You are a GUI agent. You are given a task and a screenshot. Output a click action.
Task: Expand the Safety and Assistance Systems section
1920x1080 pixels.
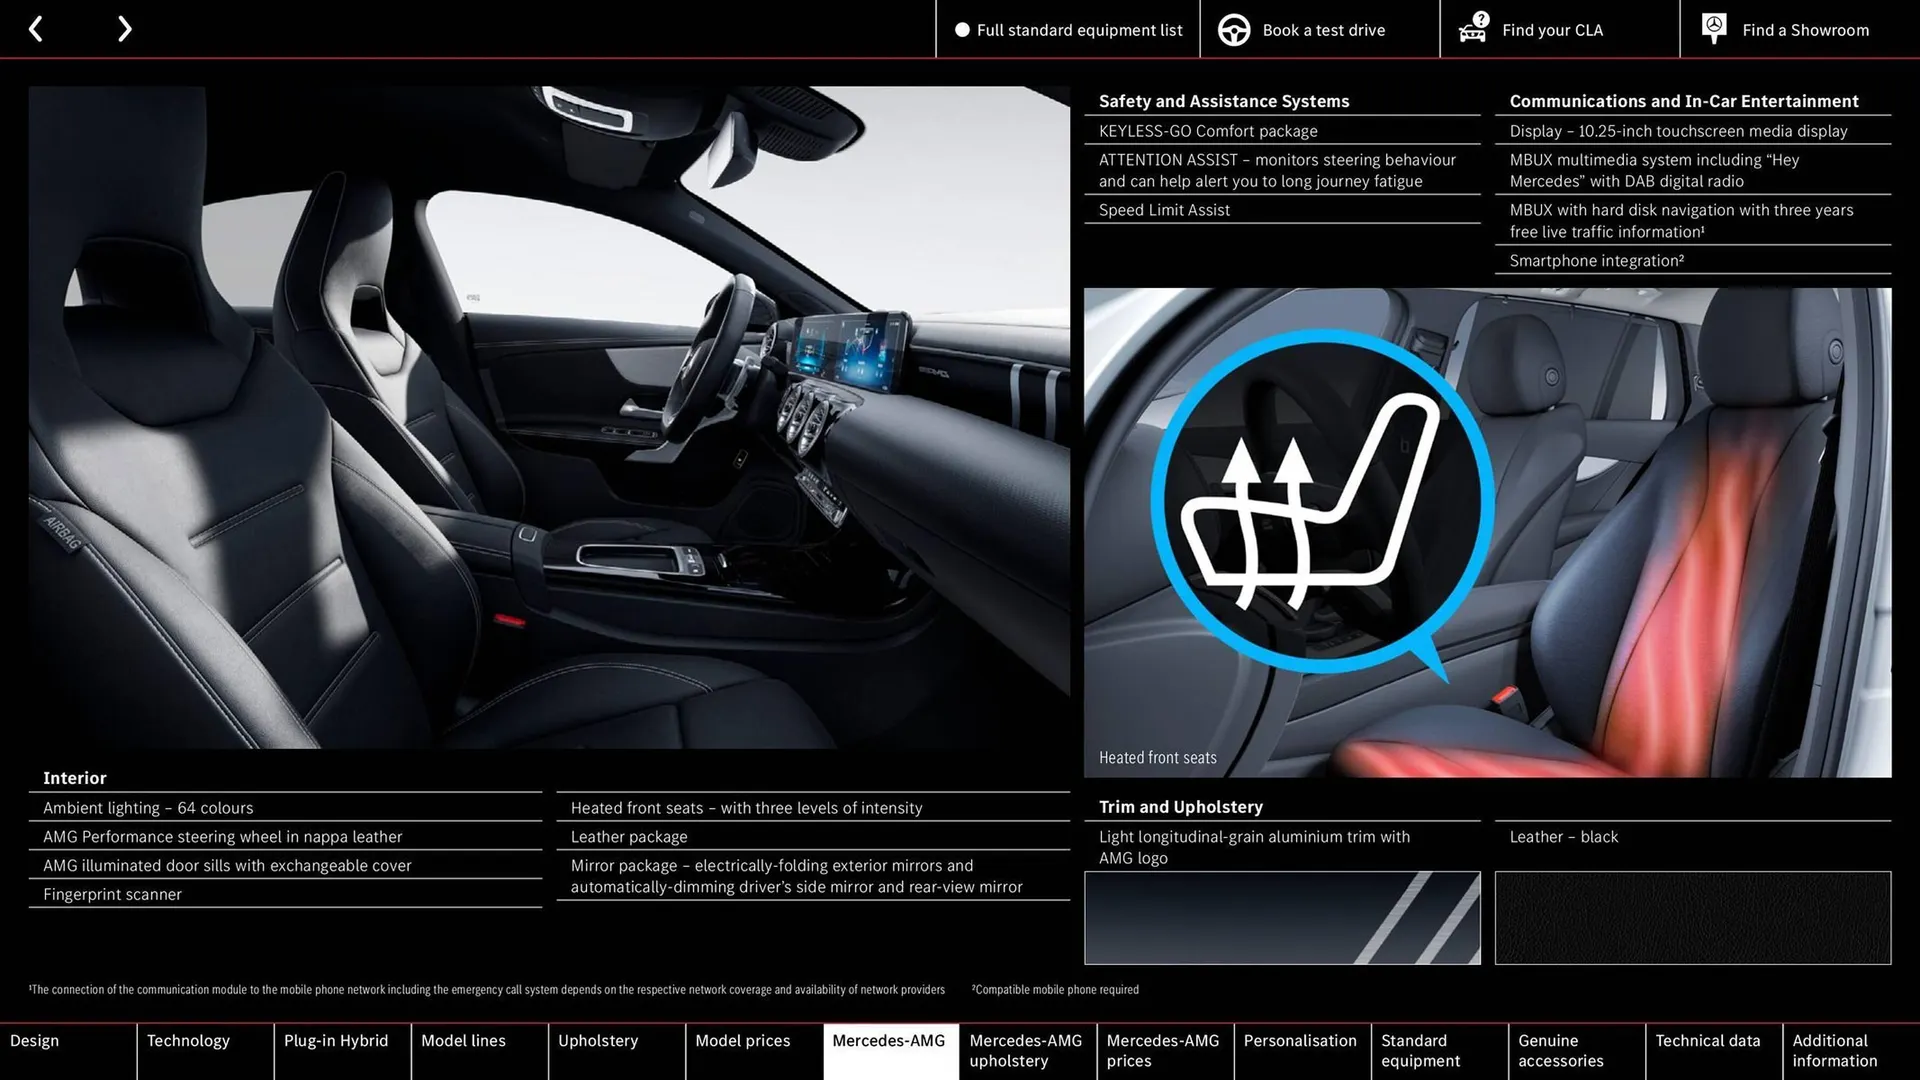(x=1223, y=101)
